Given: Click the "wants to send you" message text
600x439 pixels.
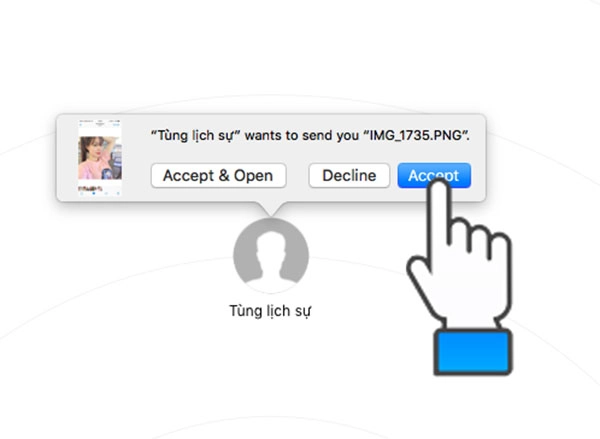Looking at the screenshot, I should point(302,135).
